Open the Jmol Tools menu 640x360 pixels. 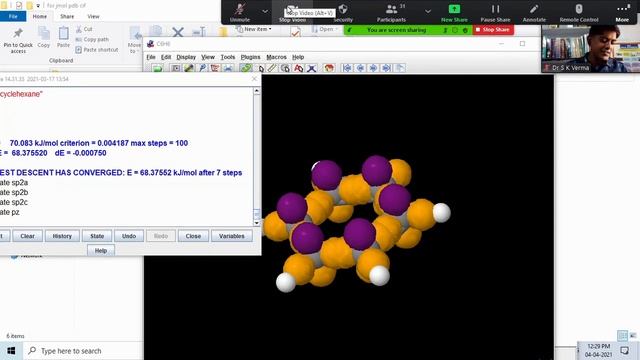pos(228,57)
